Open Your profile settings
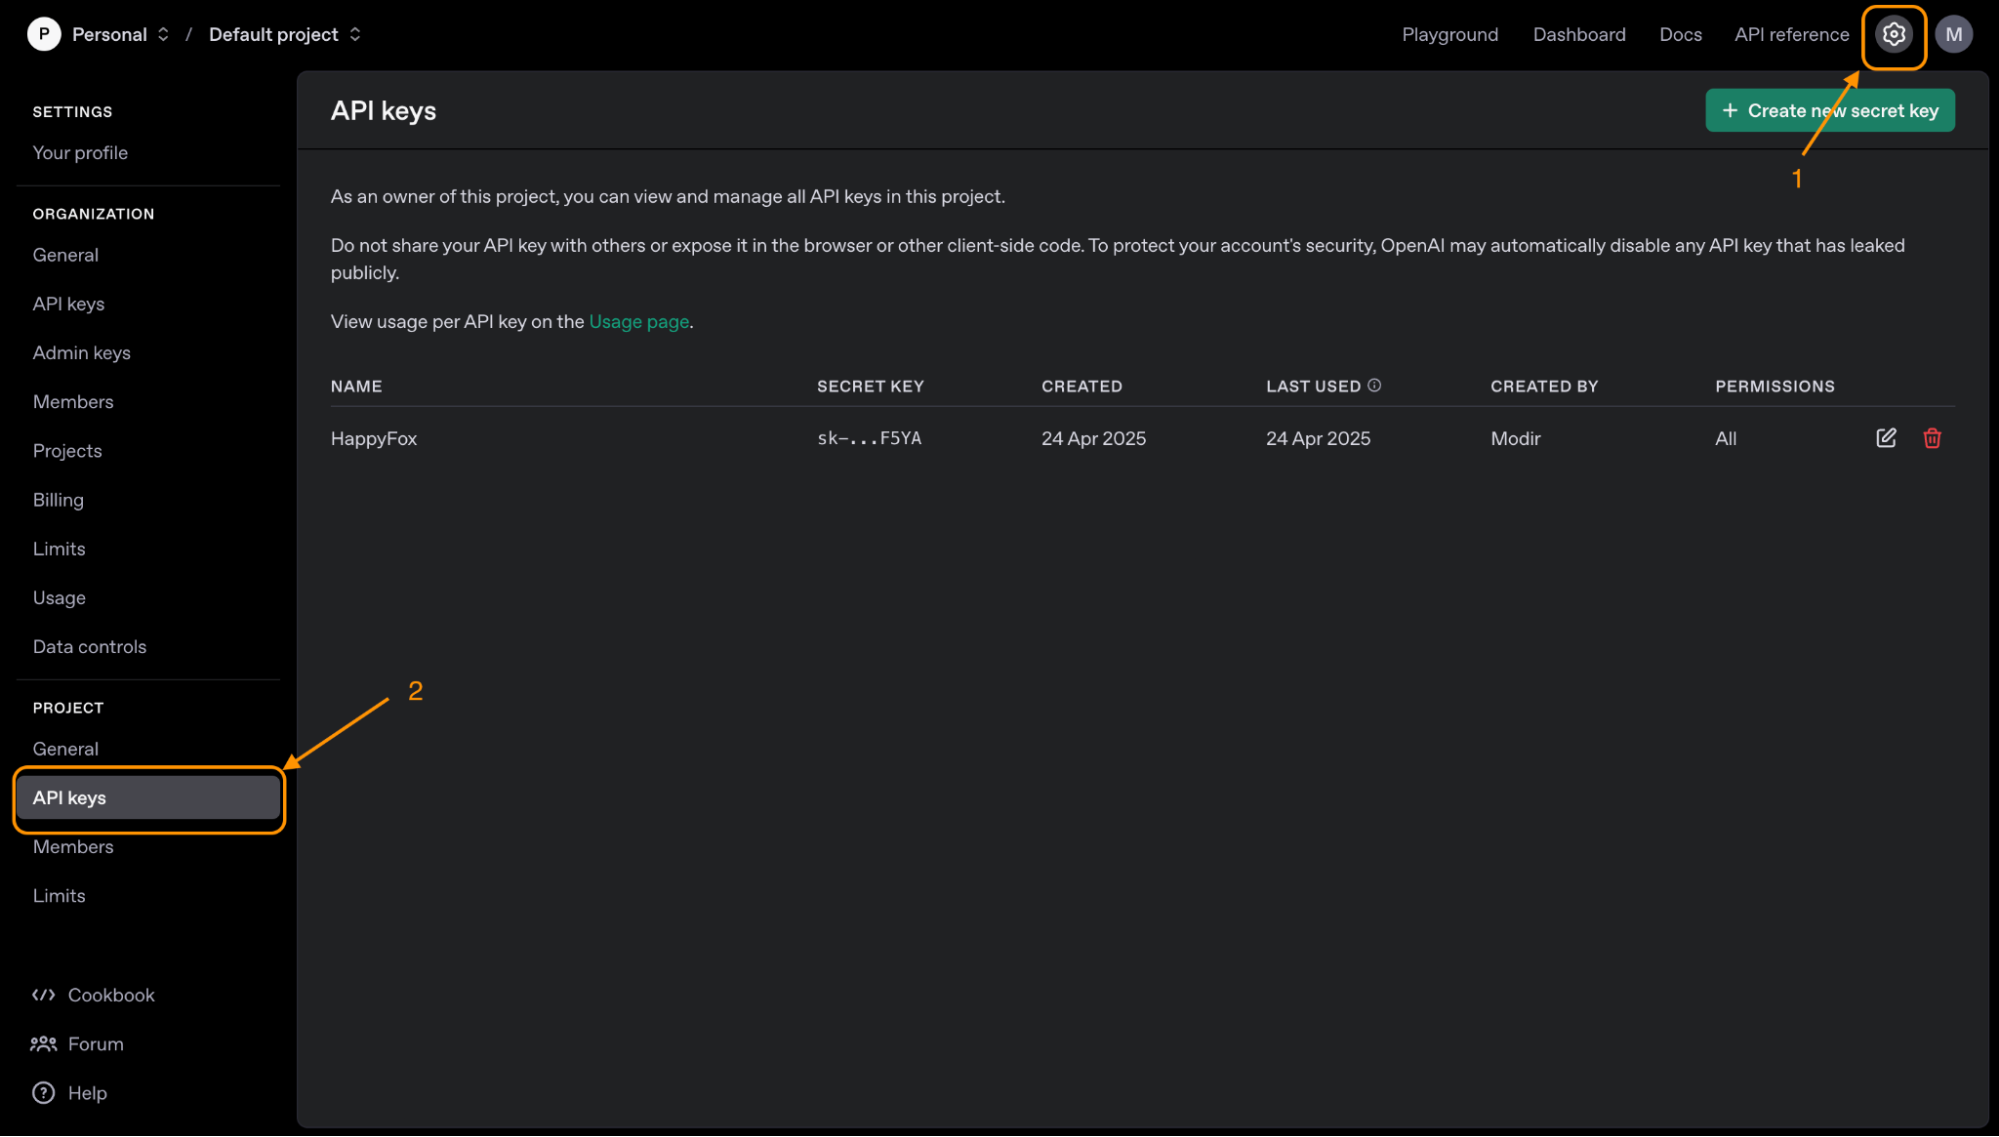The height and width of the screenshot is (1137, 1999). click(x=80, y=153)
